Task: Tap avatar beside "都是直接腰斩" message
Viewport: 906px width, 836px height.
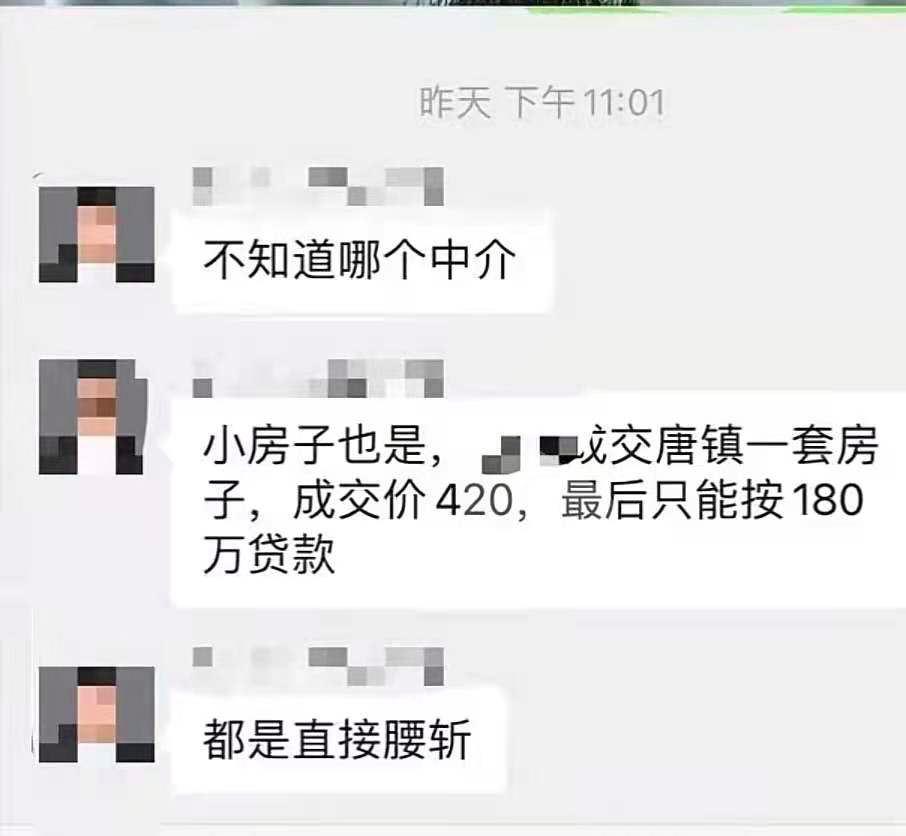Action: (x=96, y=714)
